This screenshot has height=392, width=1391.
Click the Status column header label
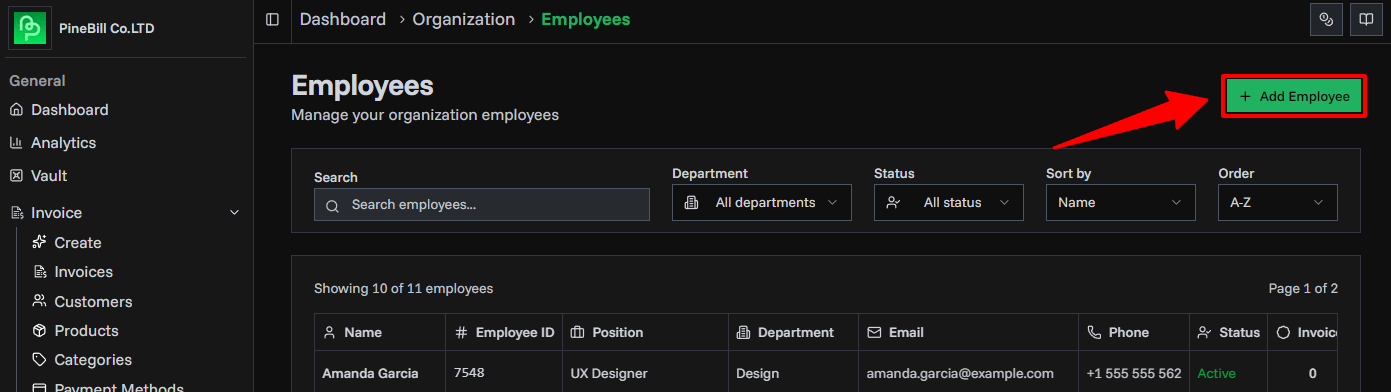pyautogui.click(x=1240, y=332)
